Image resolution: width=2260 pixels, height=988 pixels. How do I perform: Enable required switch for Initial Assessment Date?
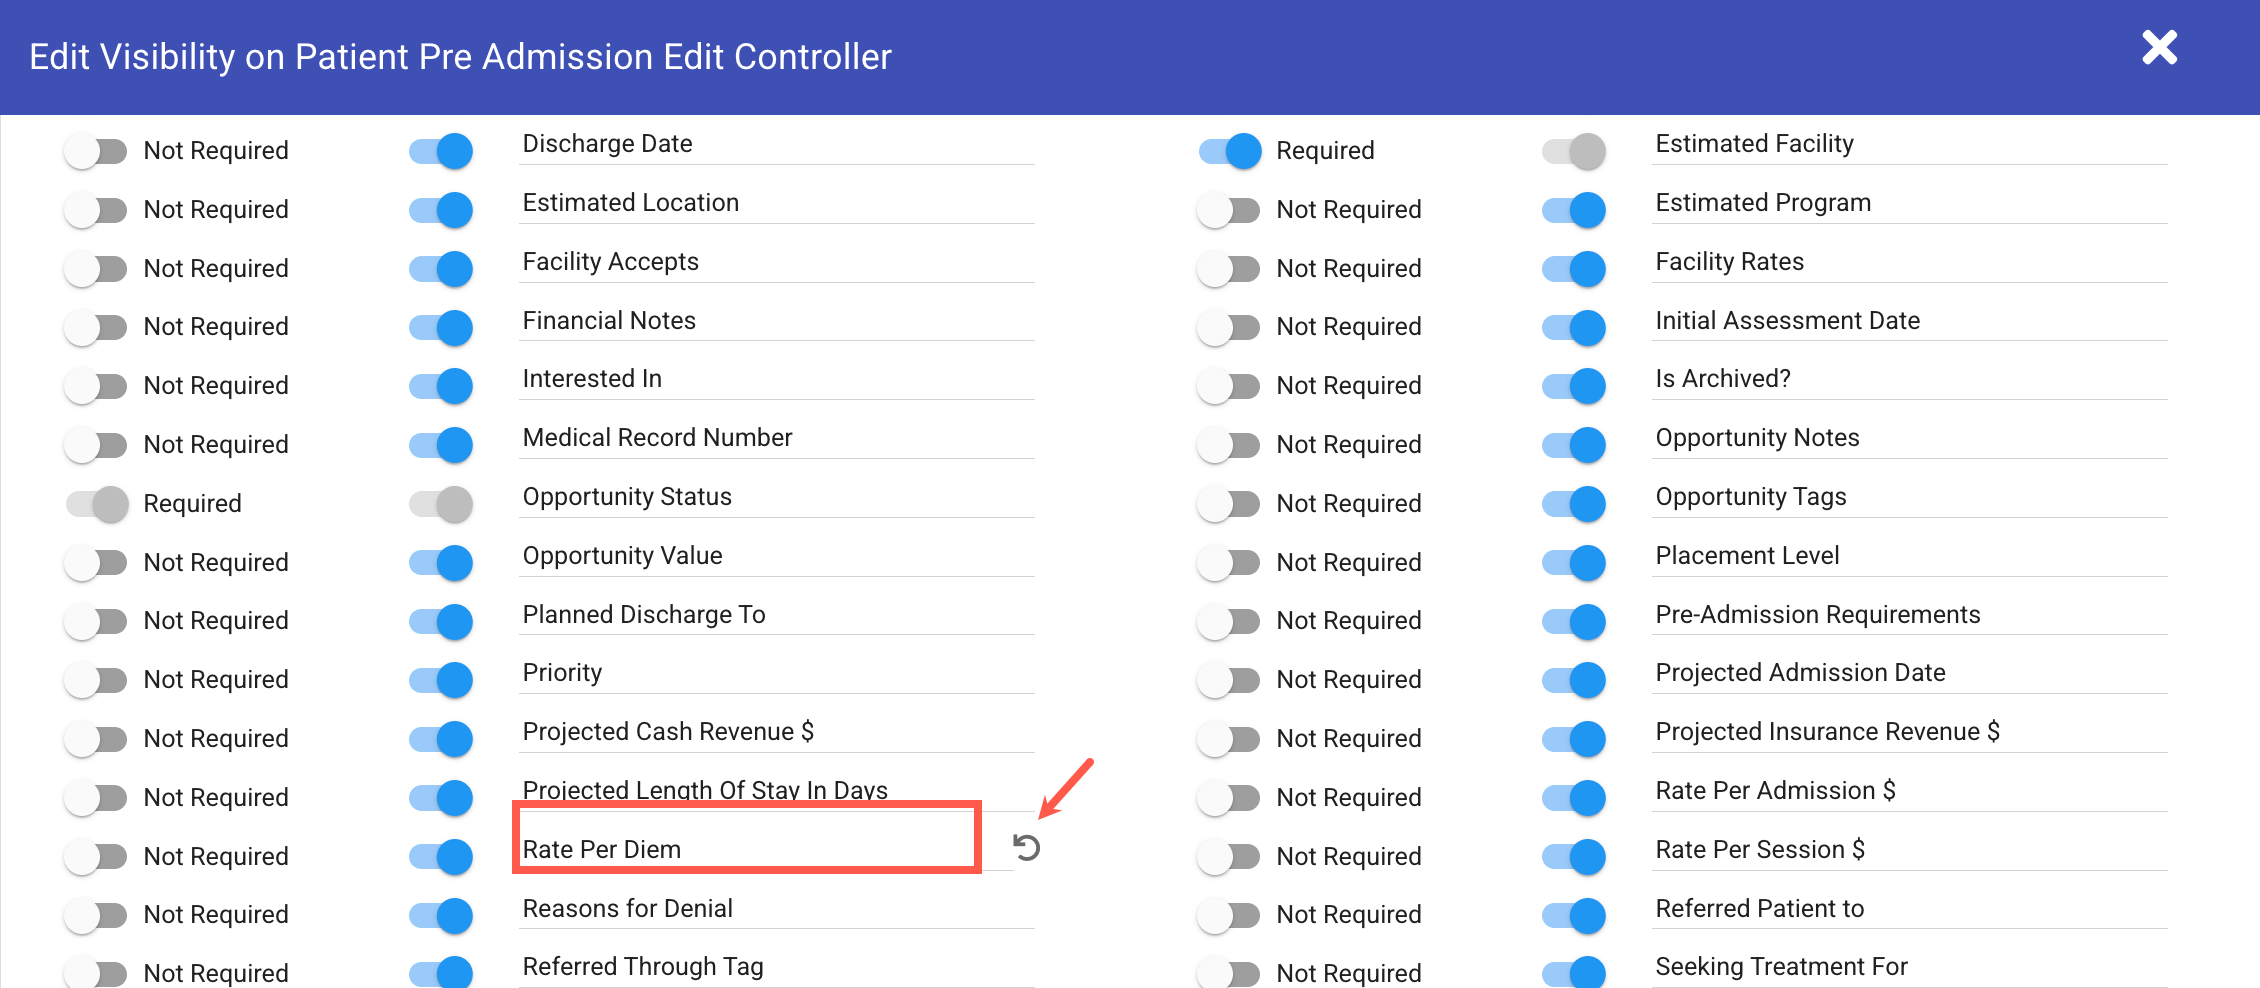pyautogui.click(x=1229, y=327)
